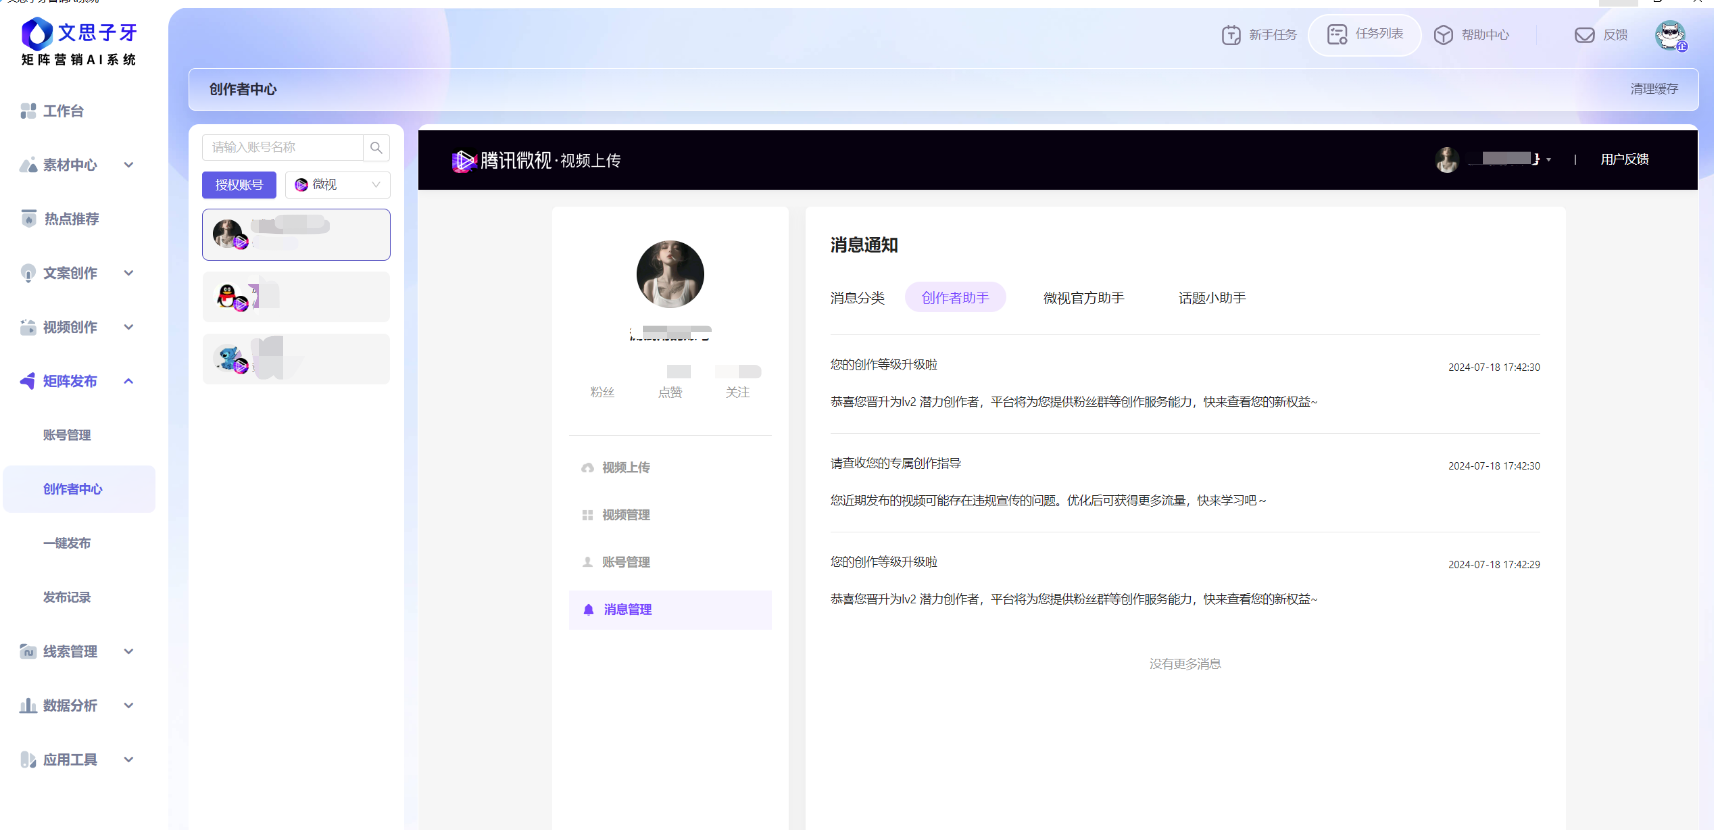
Task: Click the 视频上传 cloud icon
Action: [587, 467]
